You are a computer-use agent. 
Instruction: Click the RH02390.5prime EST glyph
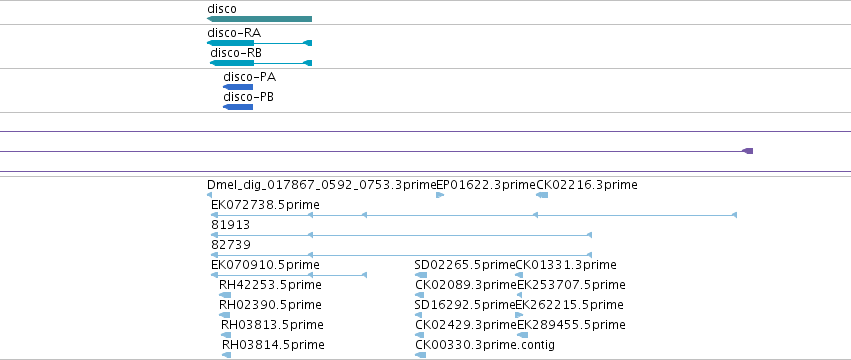[225, 315]
